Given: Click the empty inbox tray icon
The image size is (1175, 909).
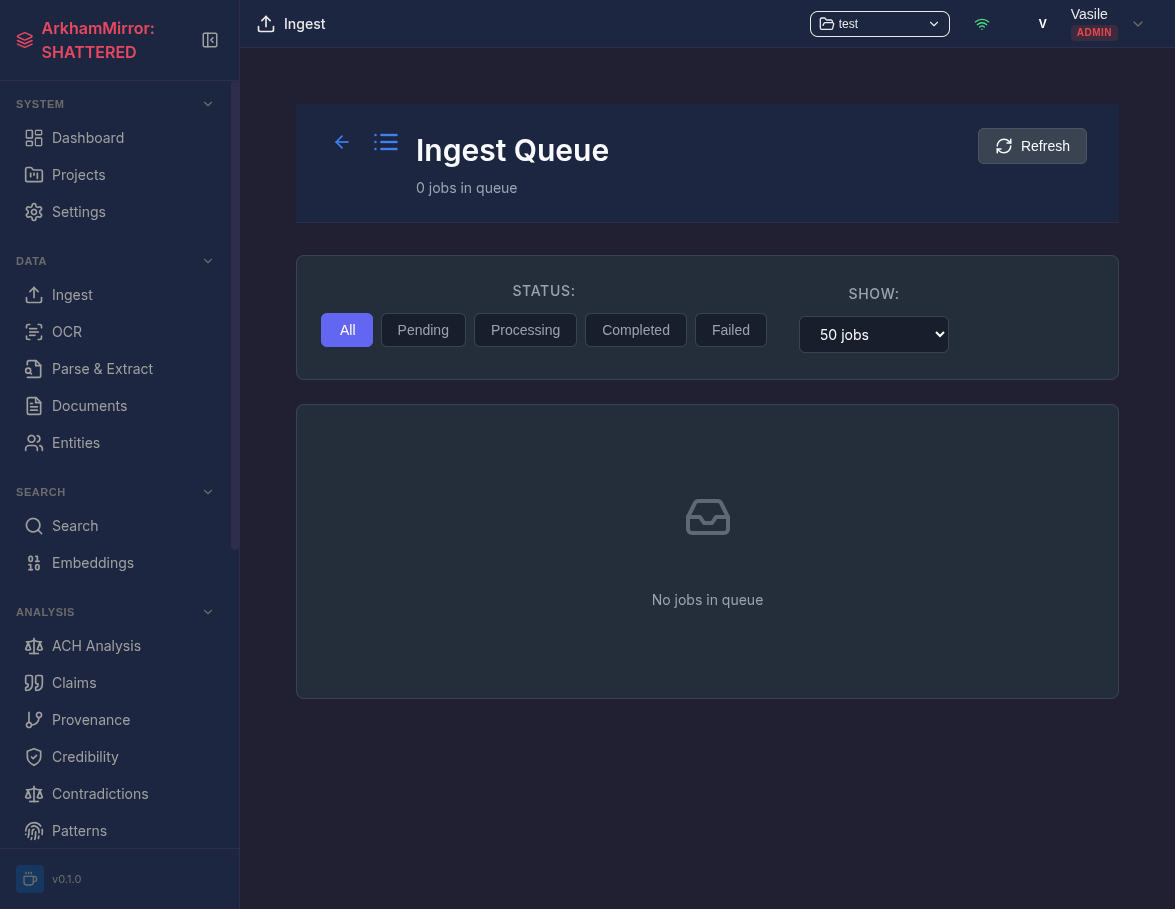Looking at the screenshot, I should point(708,517).
